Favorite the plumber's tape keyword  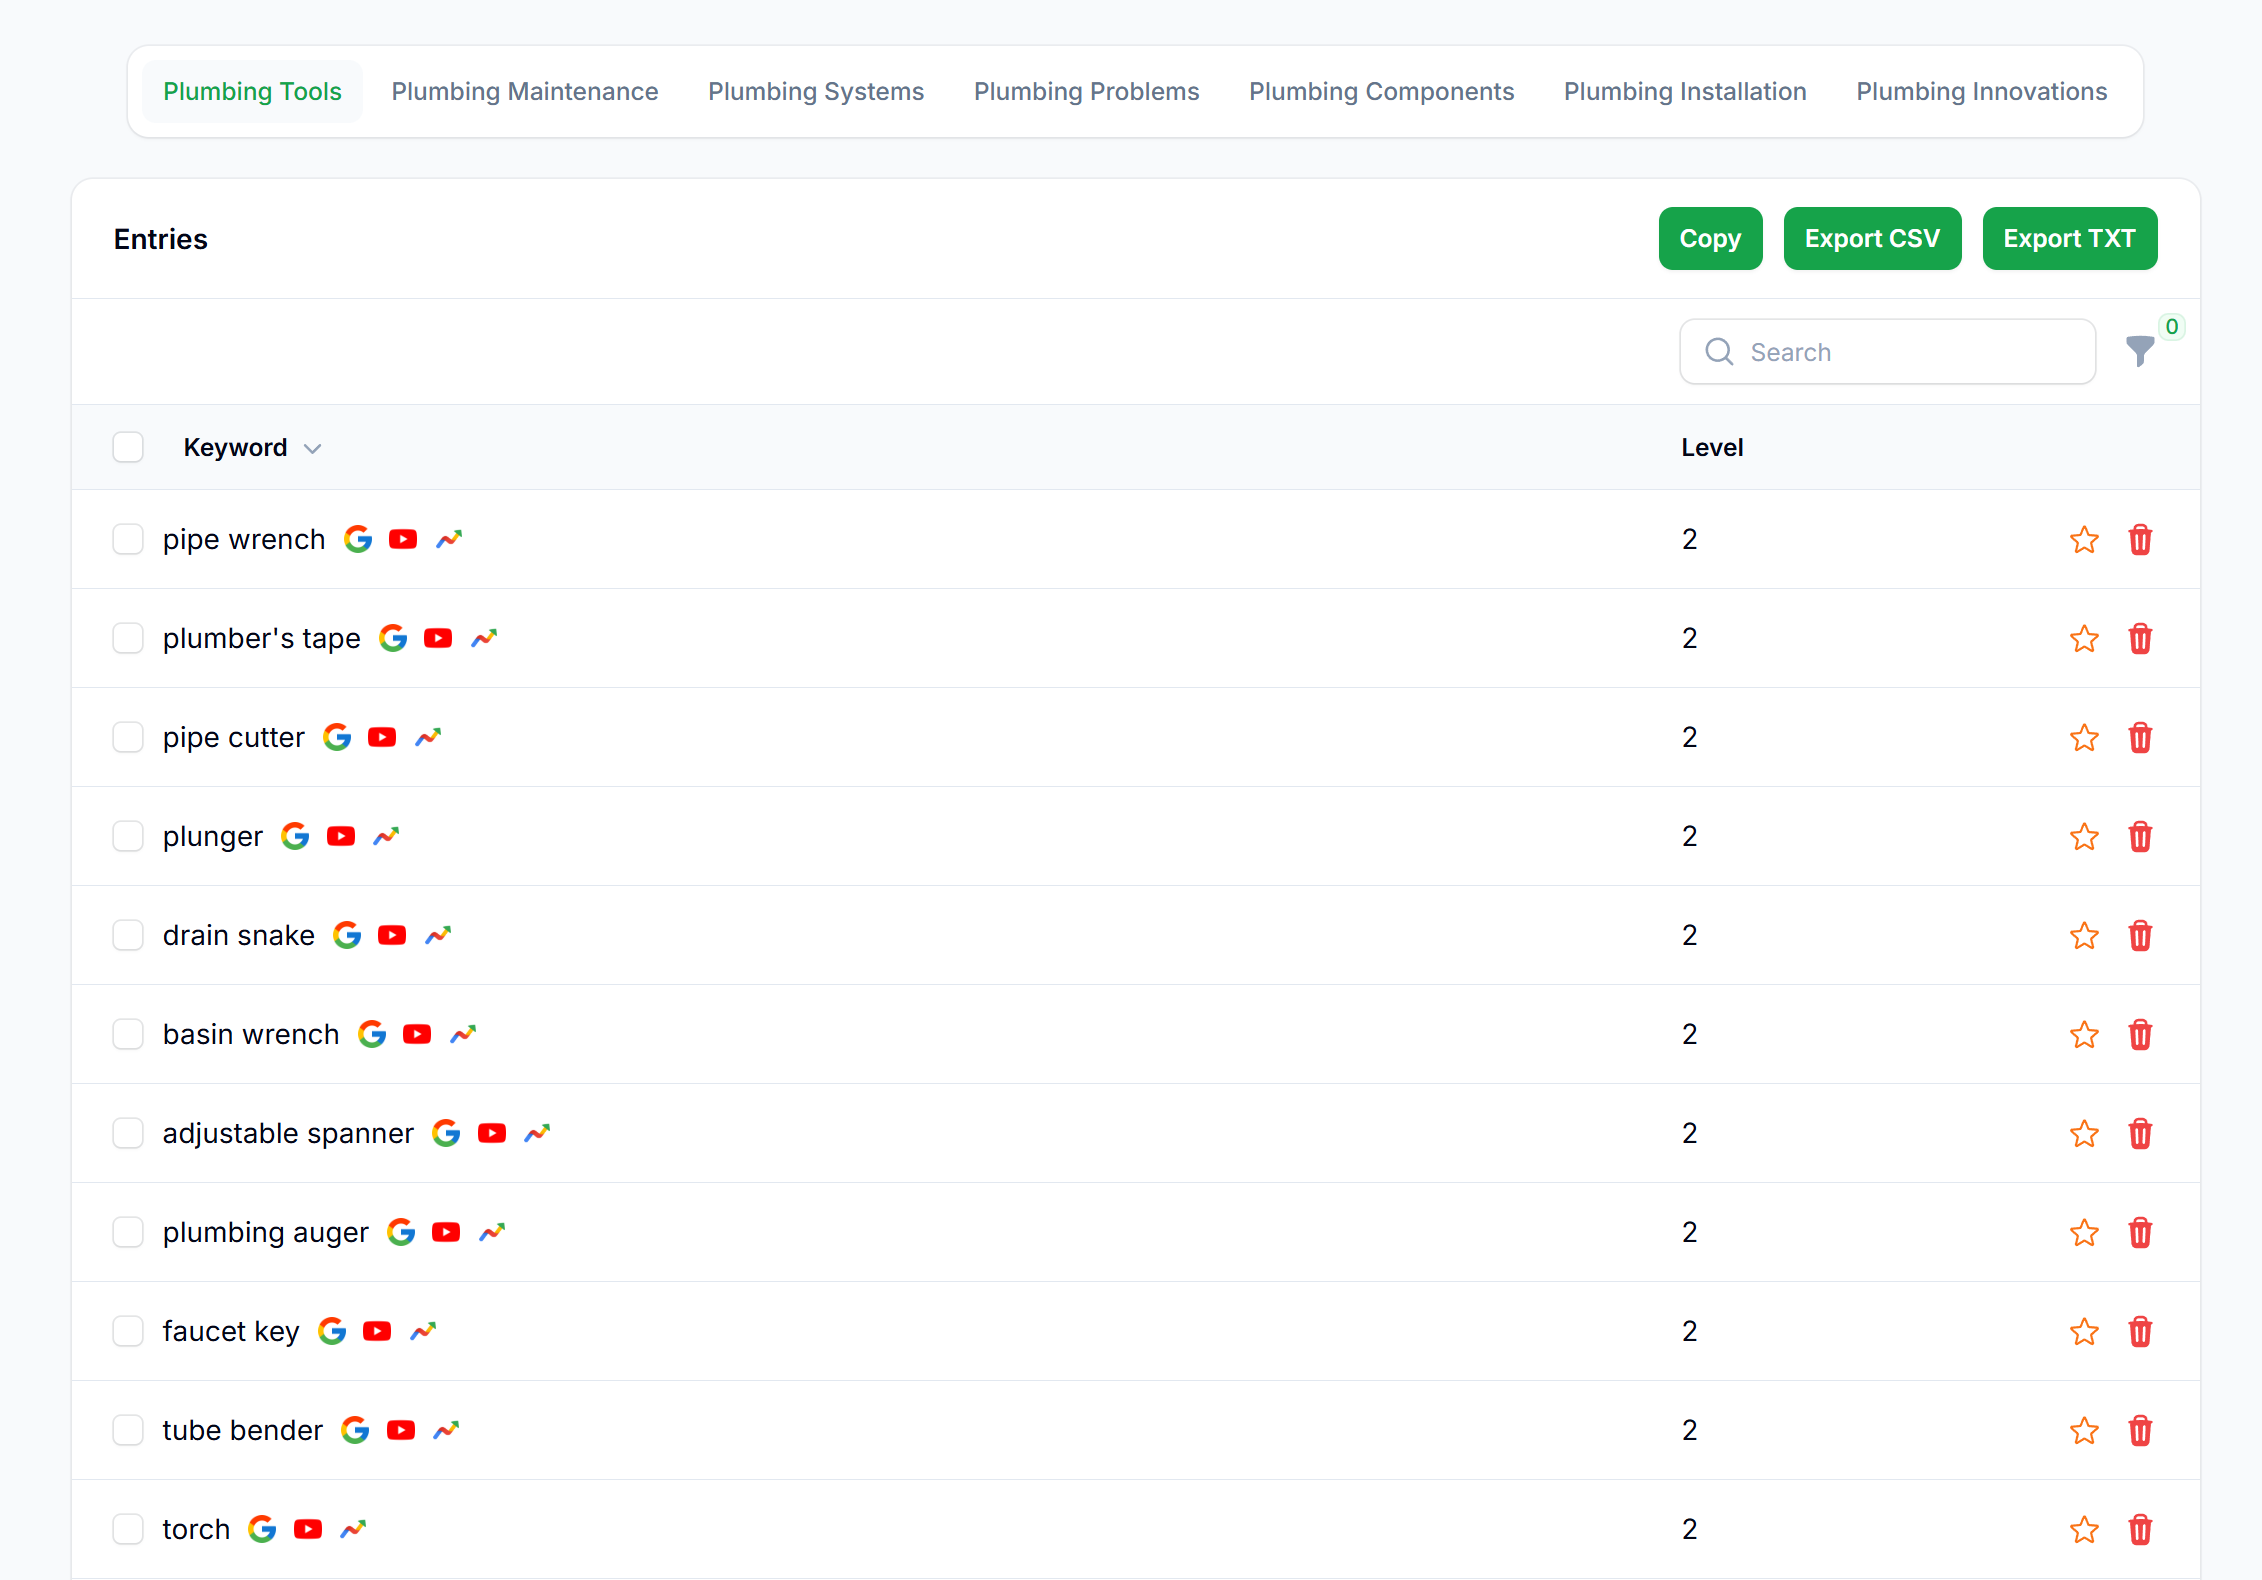point(2084,639)
